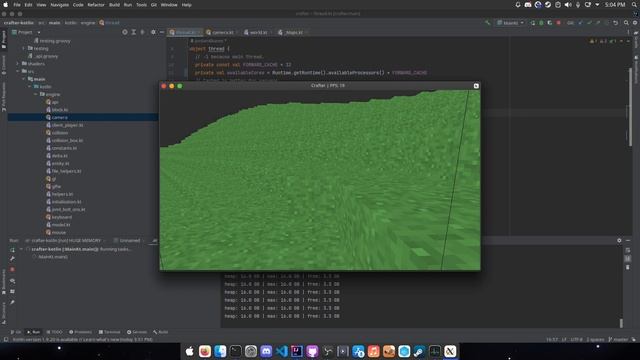Open Git tool window button at bottom
Screen dimensions: 640x360
(x=16, y=332)
